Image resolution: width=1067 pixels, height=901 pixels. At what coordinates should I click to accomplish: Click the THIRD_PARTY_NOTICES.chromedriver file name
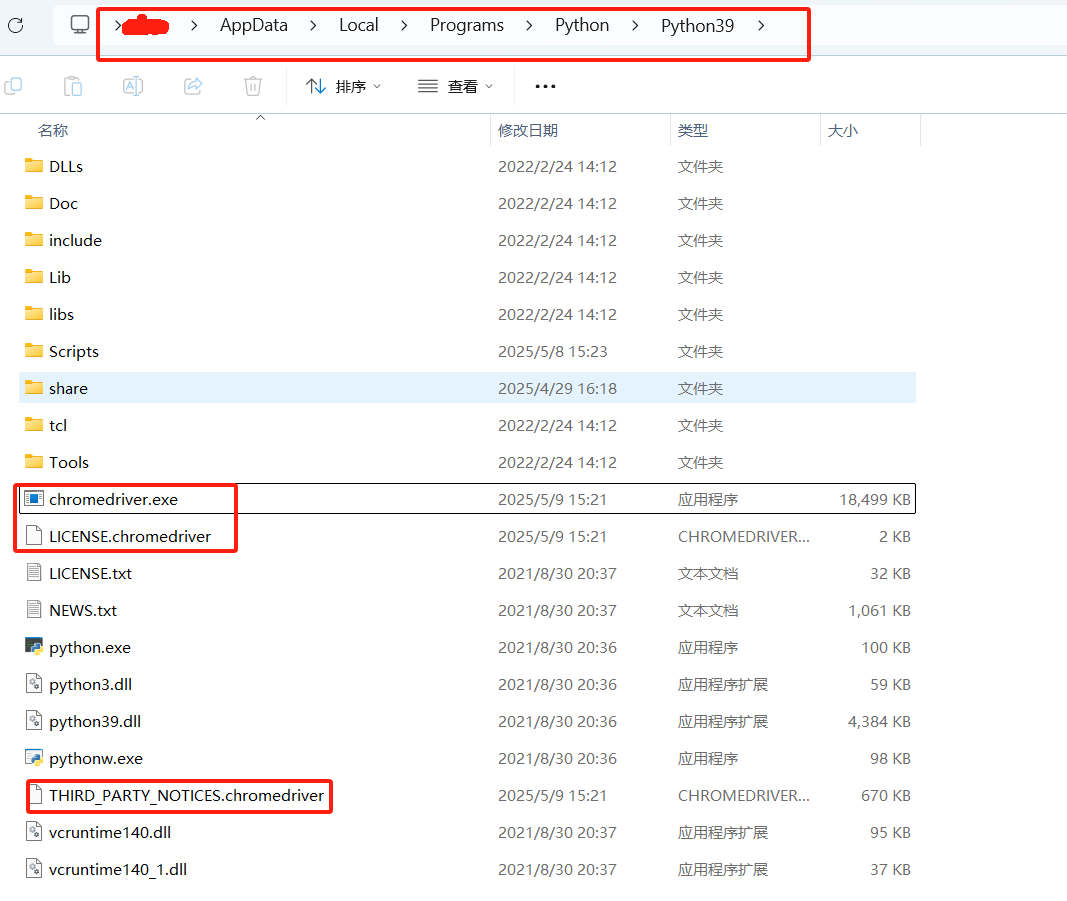point(186,796)
